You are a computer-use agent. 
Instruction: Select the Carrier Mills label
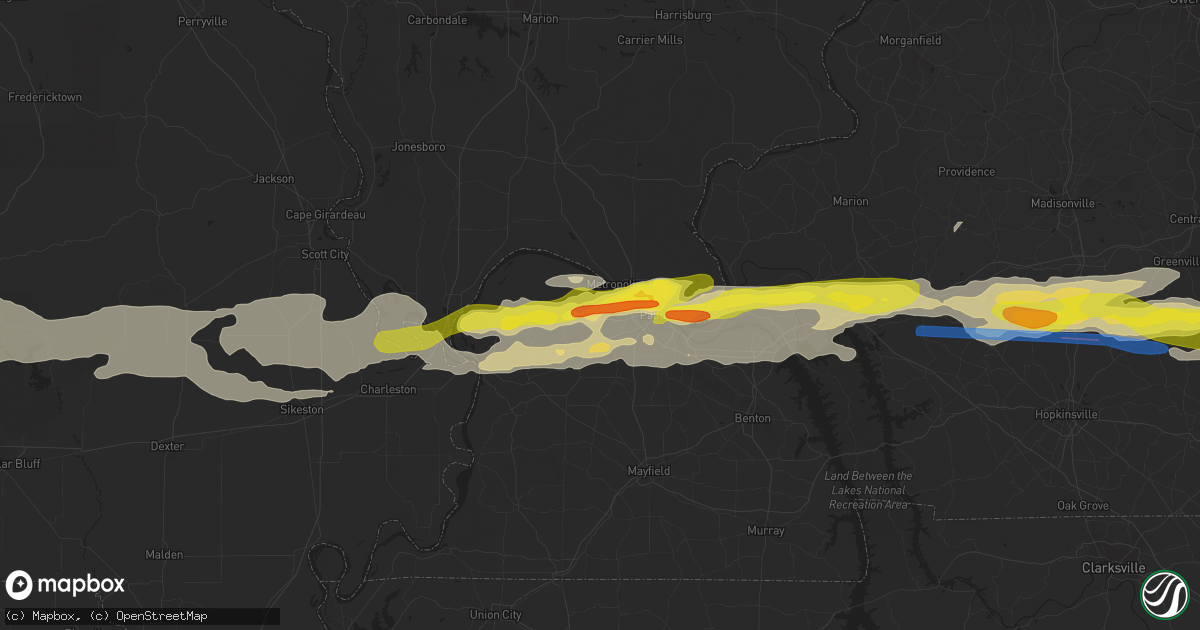click(649, 40)
